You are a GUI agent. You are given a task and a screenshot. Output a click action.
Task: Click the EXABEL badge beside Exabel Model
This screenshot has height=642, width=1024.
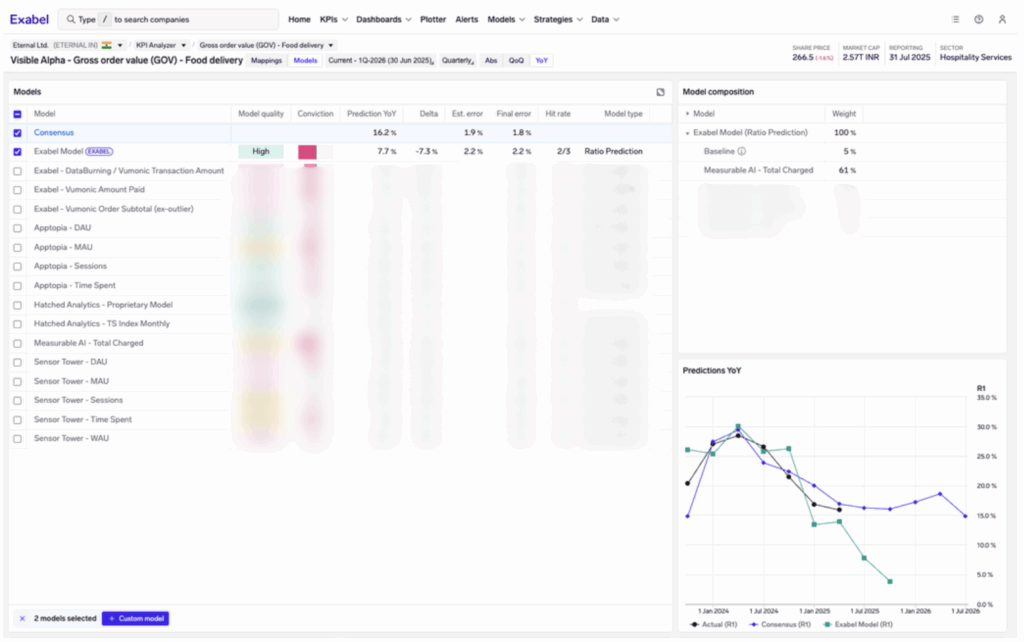(x=99, y=152)
